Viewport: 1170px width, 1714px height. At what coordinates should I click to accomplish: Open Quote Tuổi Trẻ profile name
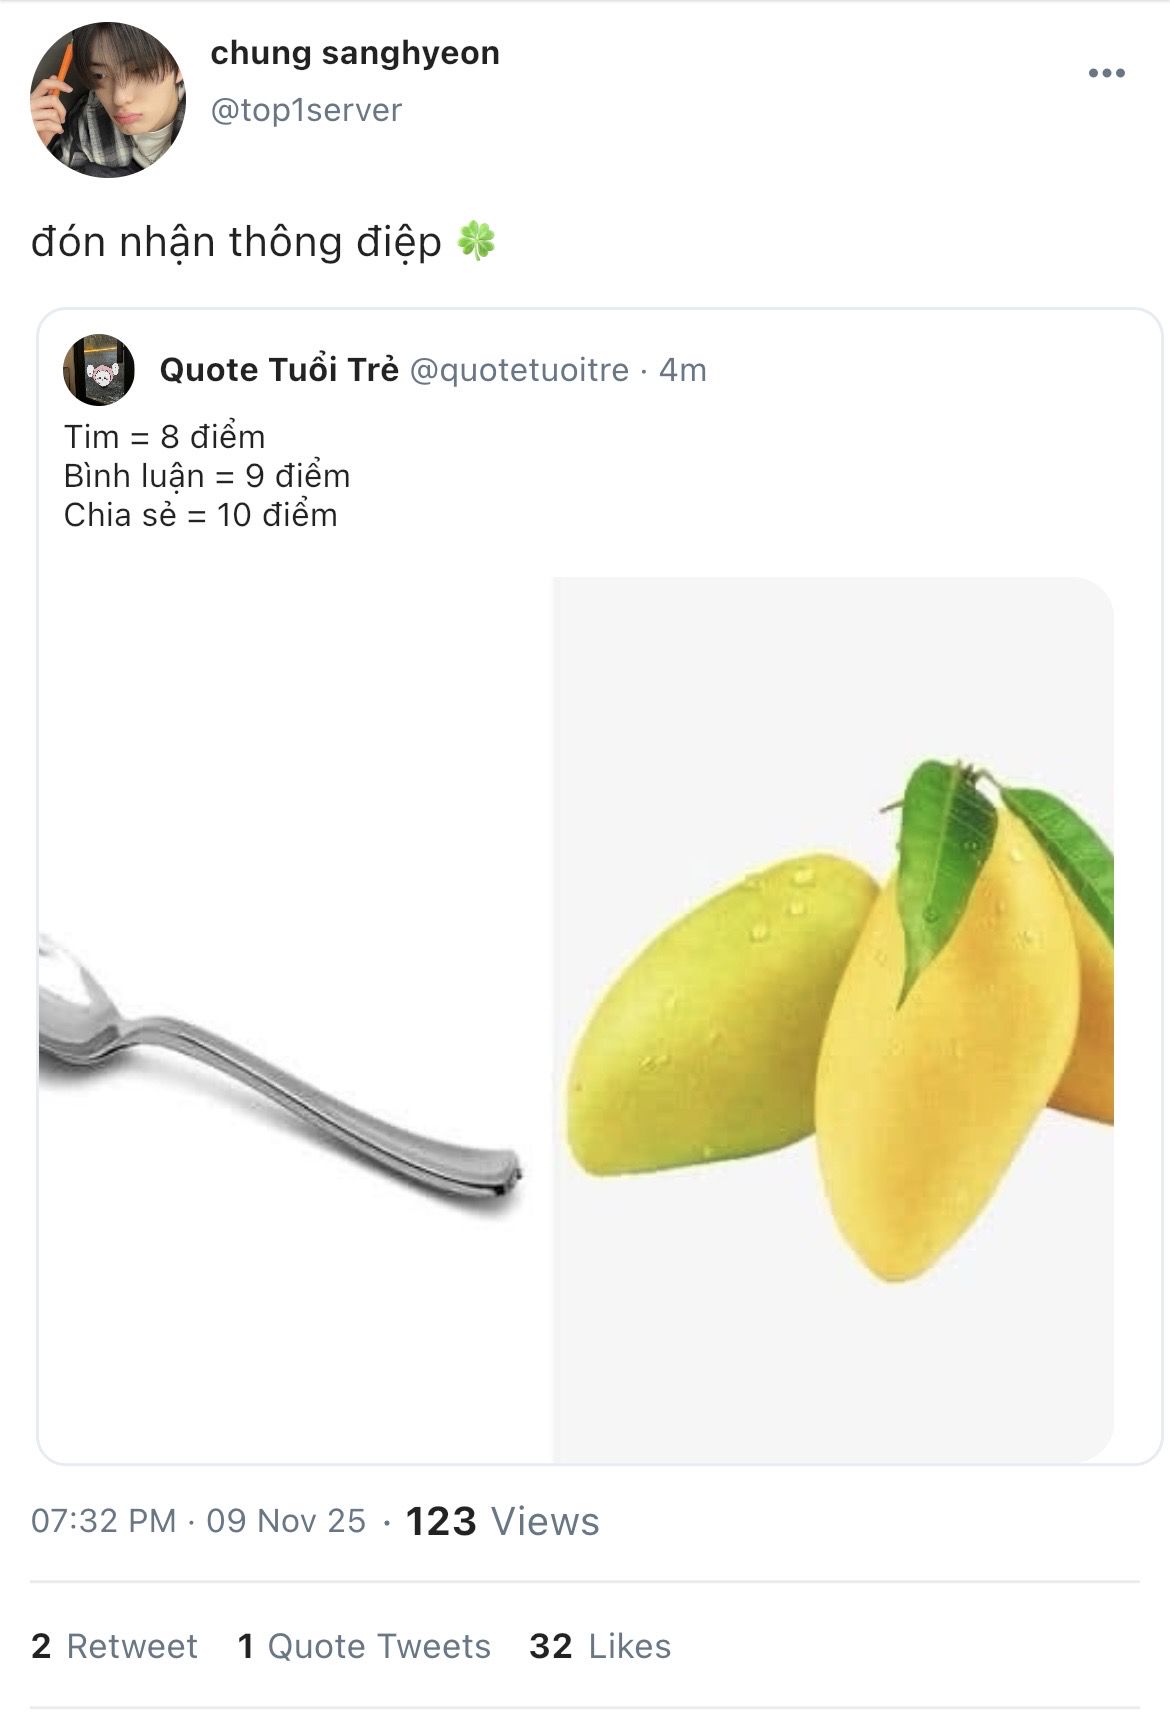tap(279, 370)
